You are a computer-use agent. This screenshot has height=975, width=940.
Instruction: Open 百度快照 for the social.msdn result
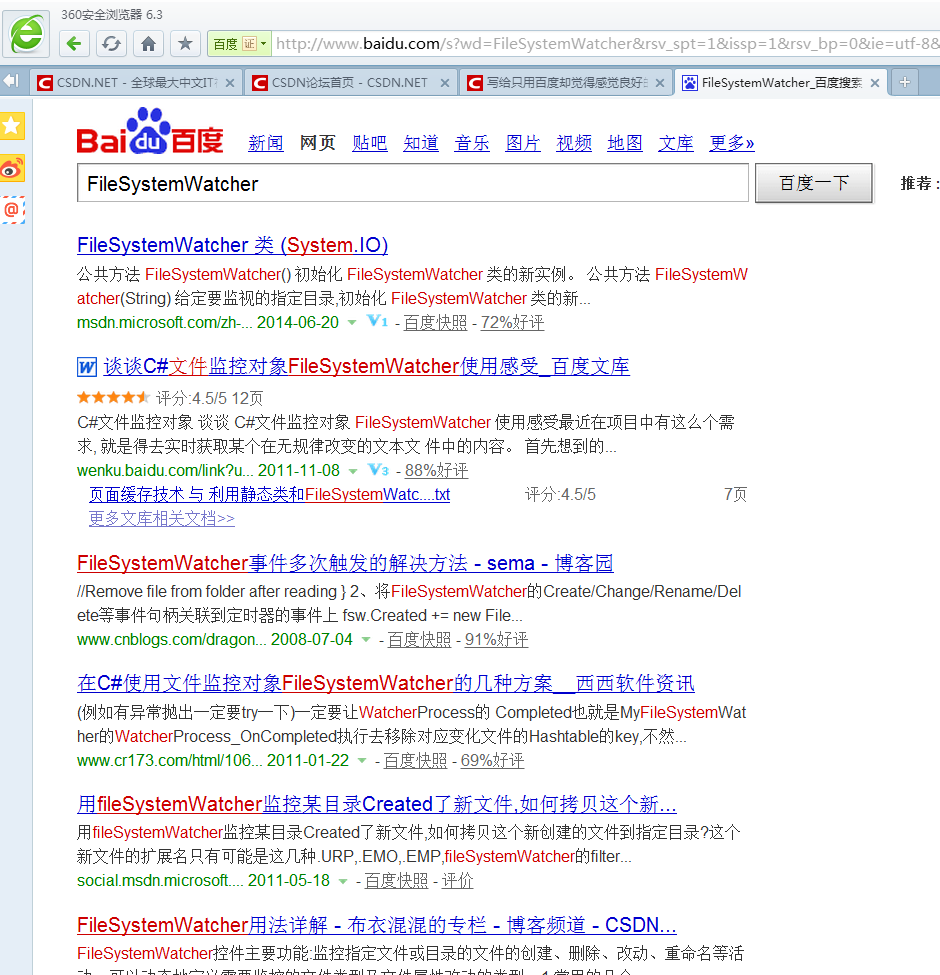[396, 881]
